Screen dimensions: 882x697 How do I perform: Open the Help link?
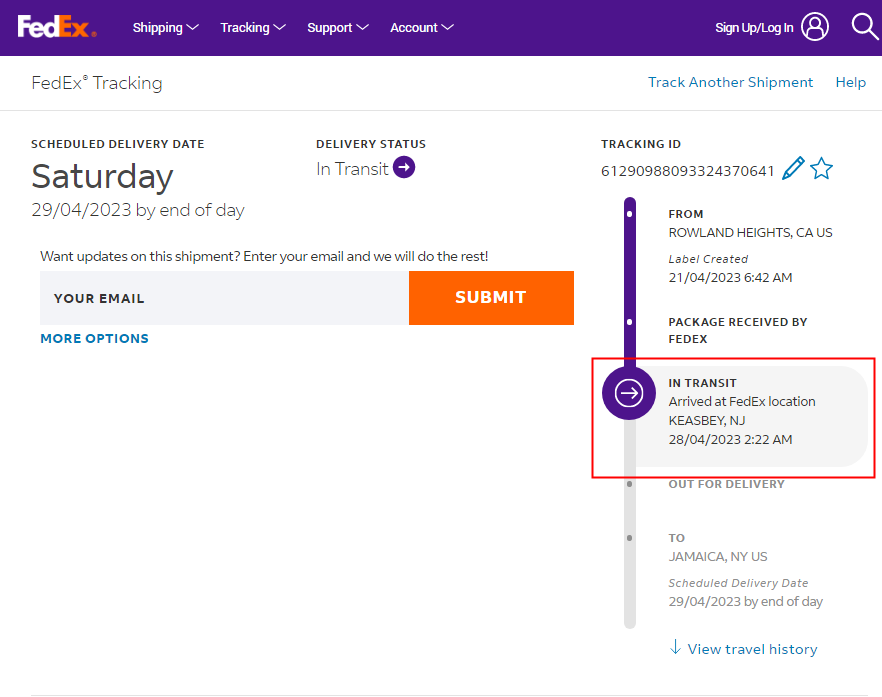tap(850, 82)
